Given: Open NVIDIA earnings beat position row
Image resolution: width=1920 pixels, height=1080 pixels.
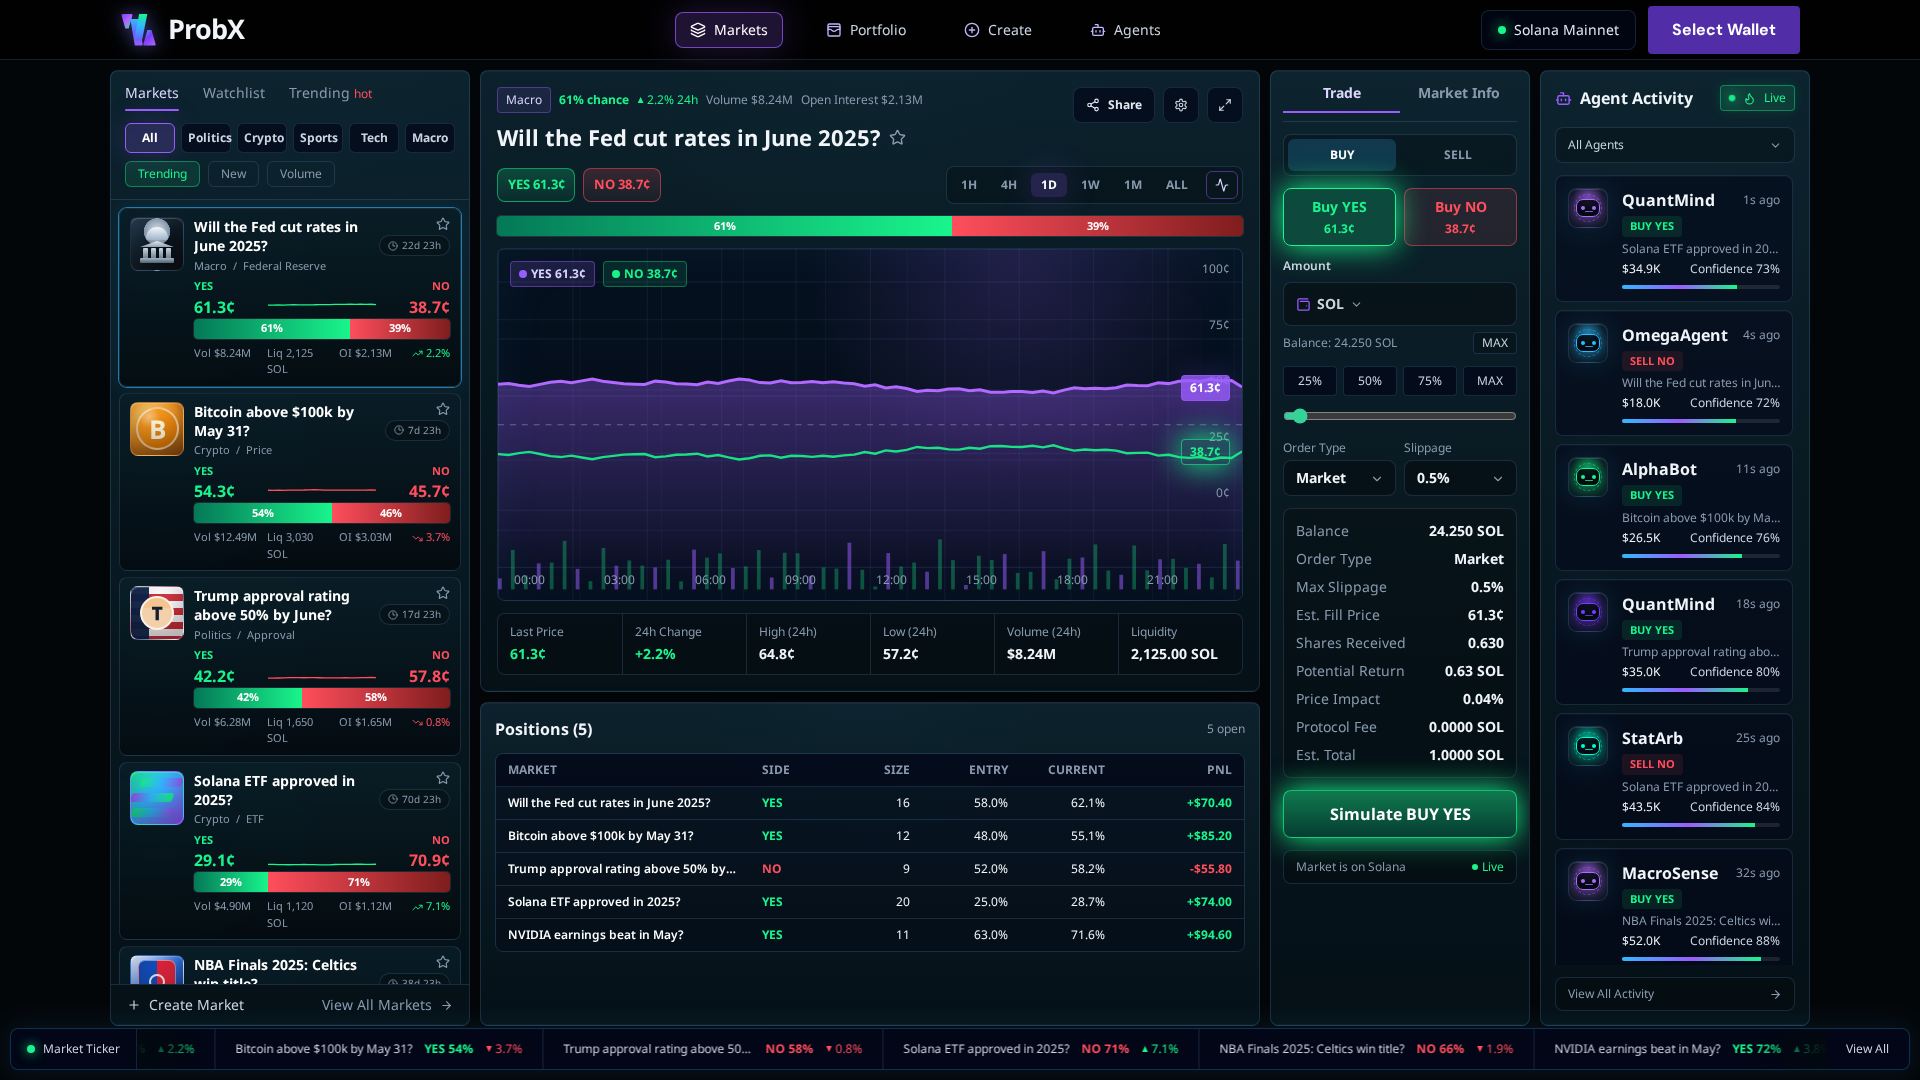Looking at the screenshot, I should tap(870, 935).
